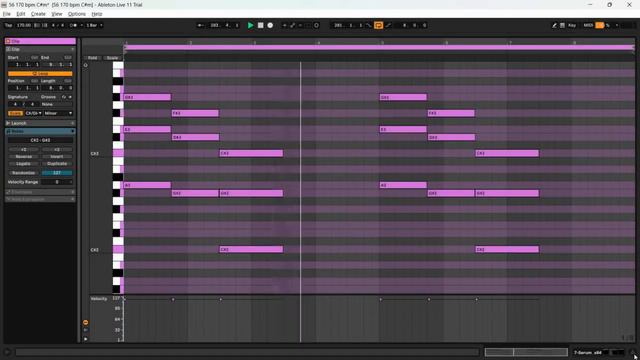Click the preview play icon at bottom left

[x=7, y=352]
